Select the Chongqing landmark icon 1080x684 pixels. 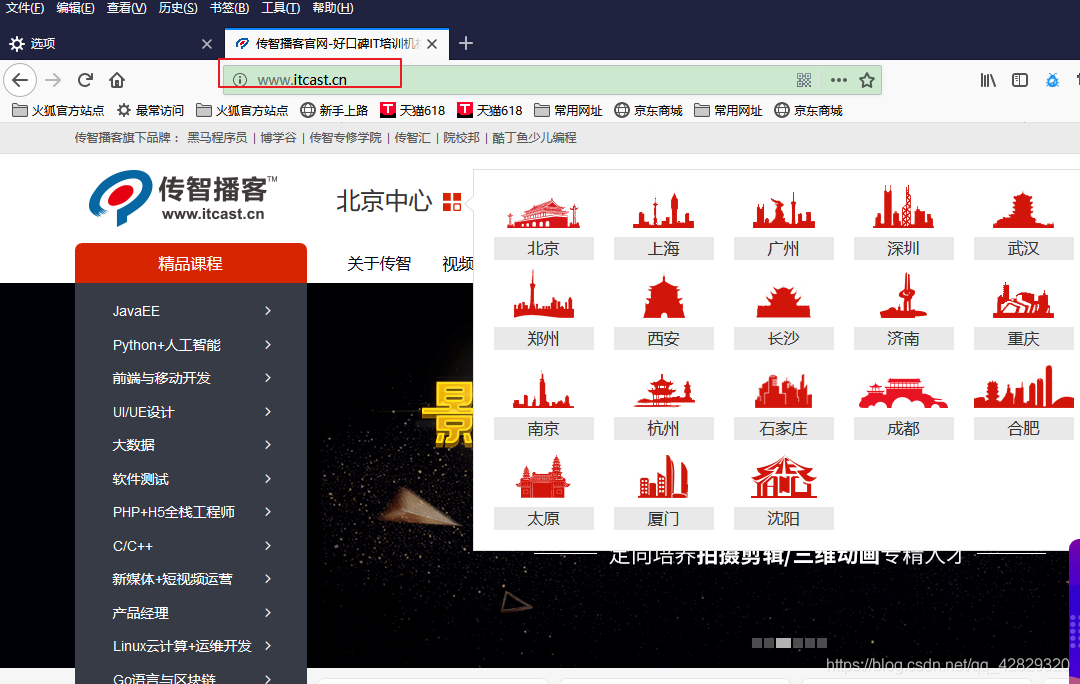click(1023, 300)
